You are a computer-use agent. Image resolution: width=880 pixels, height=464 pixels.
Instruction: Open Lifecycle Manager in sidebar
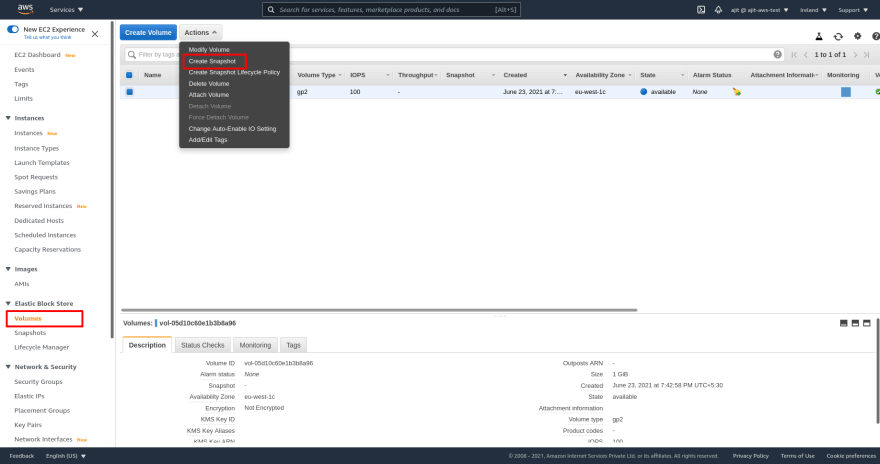pos(42,348)
